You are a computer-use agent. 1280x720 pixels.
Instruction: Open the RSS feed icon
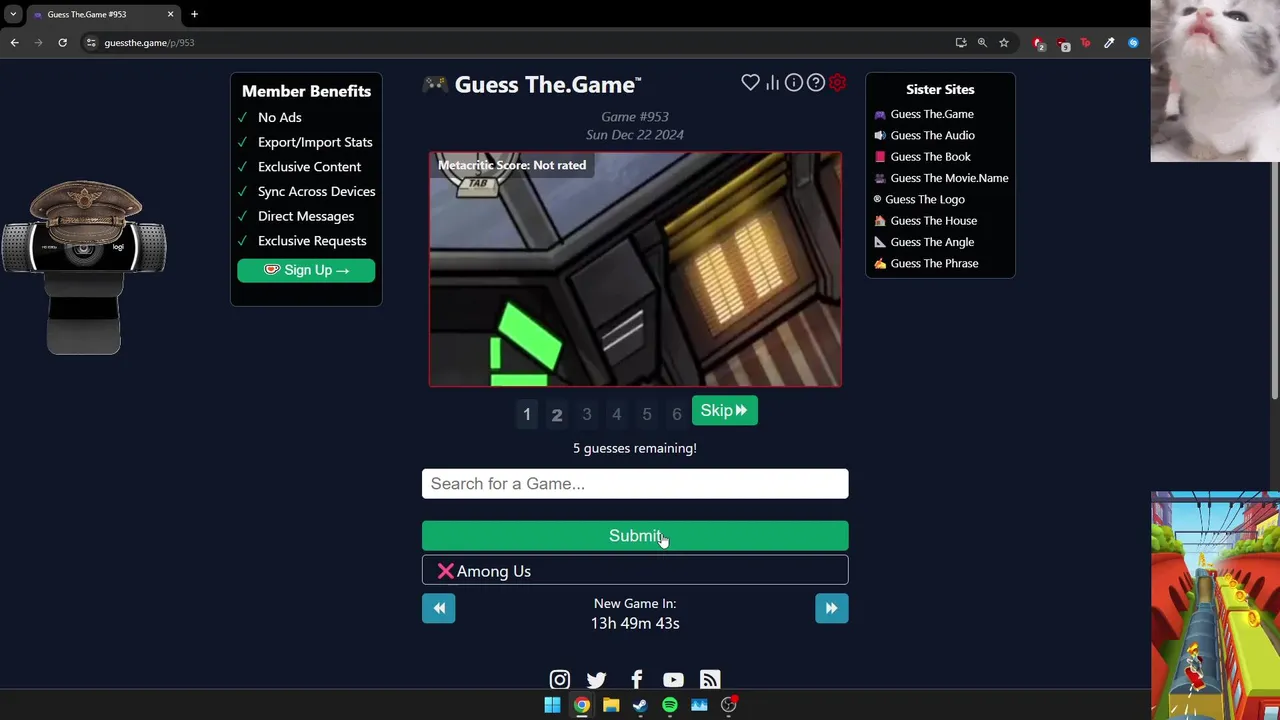710,680
